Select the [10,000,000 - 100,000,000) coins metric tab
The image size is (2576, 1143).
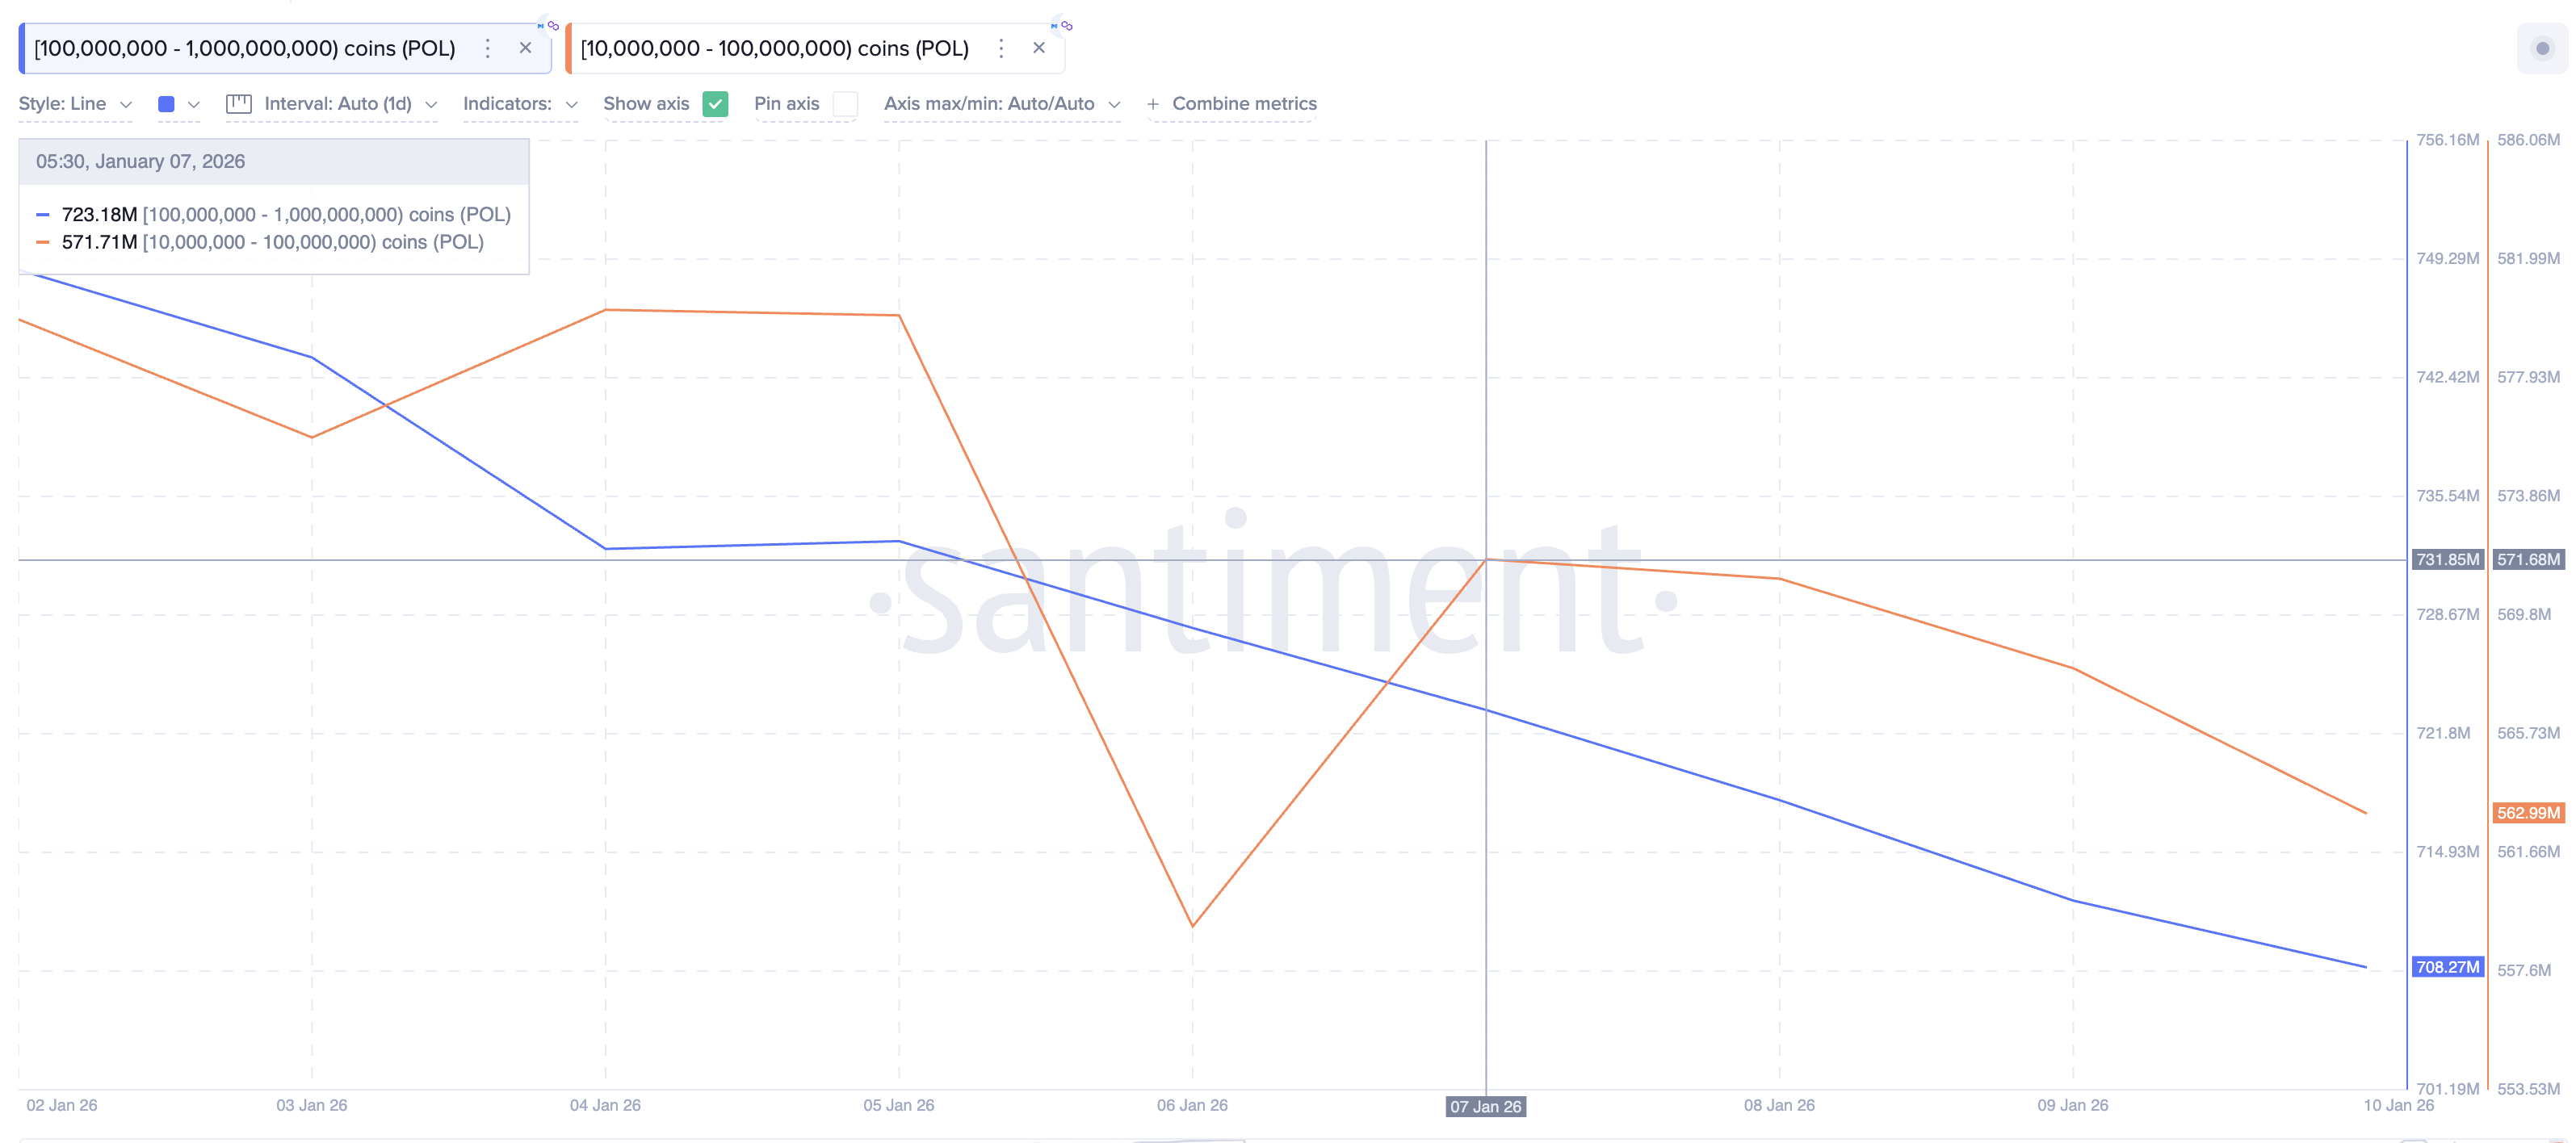(x=775, y=47)
